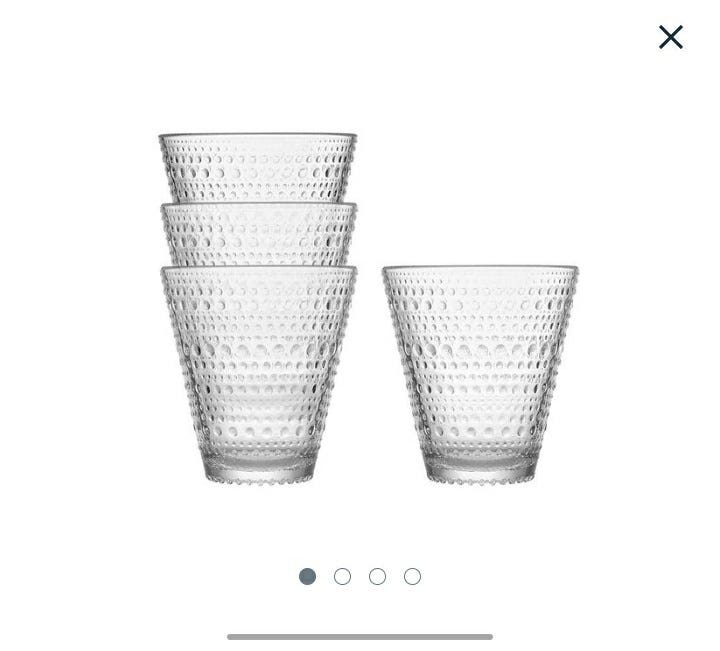The height and width of the screenshot is (651, 720).
Task: Tap the gray home indicator bar
Action: (360, 637)
